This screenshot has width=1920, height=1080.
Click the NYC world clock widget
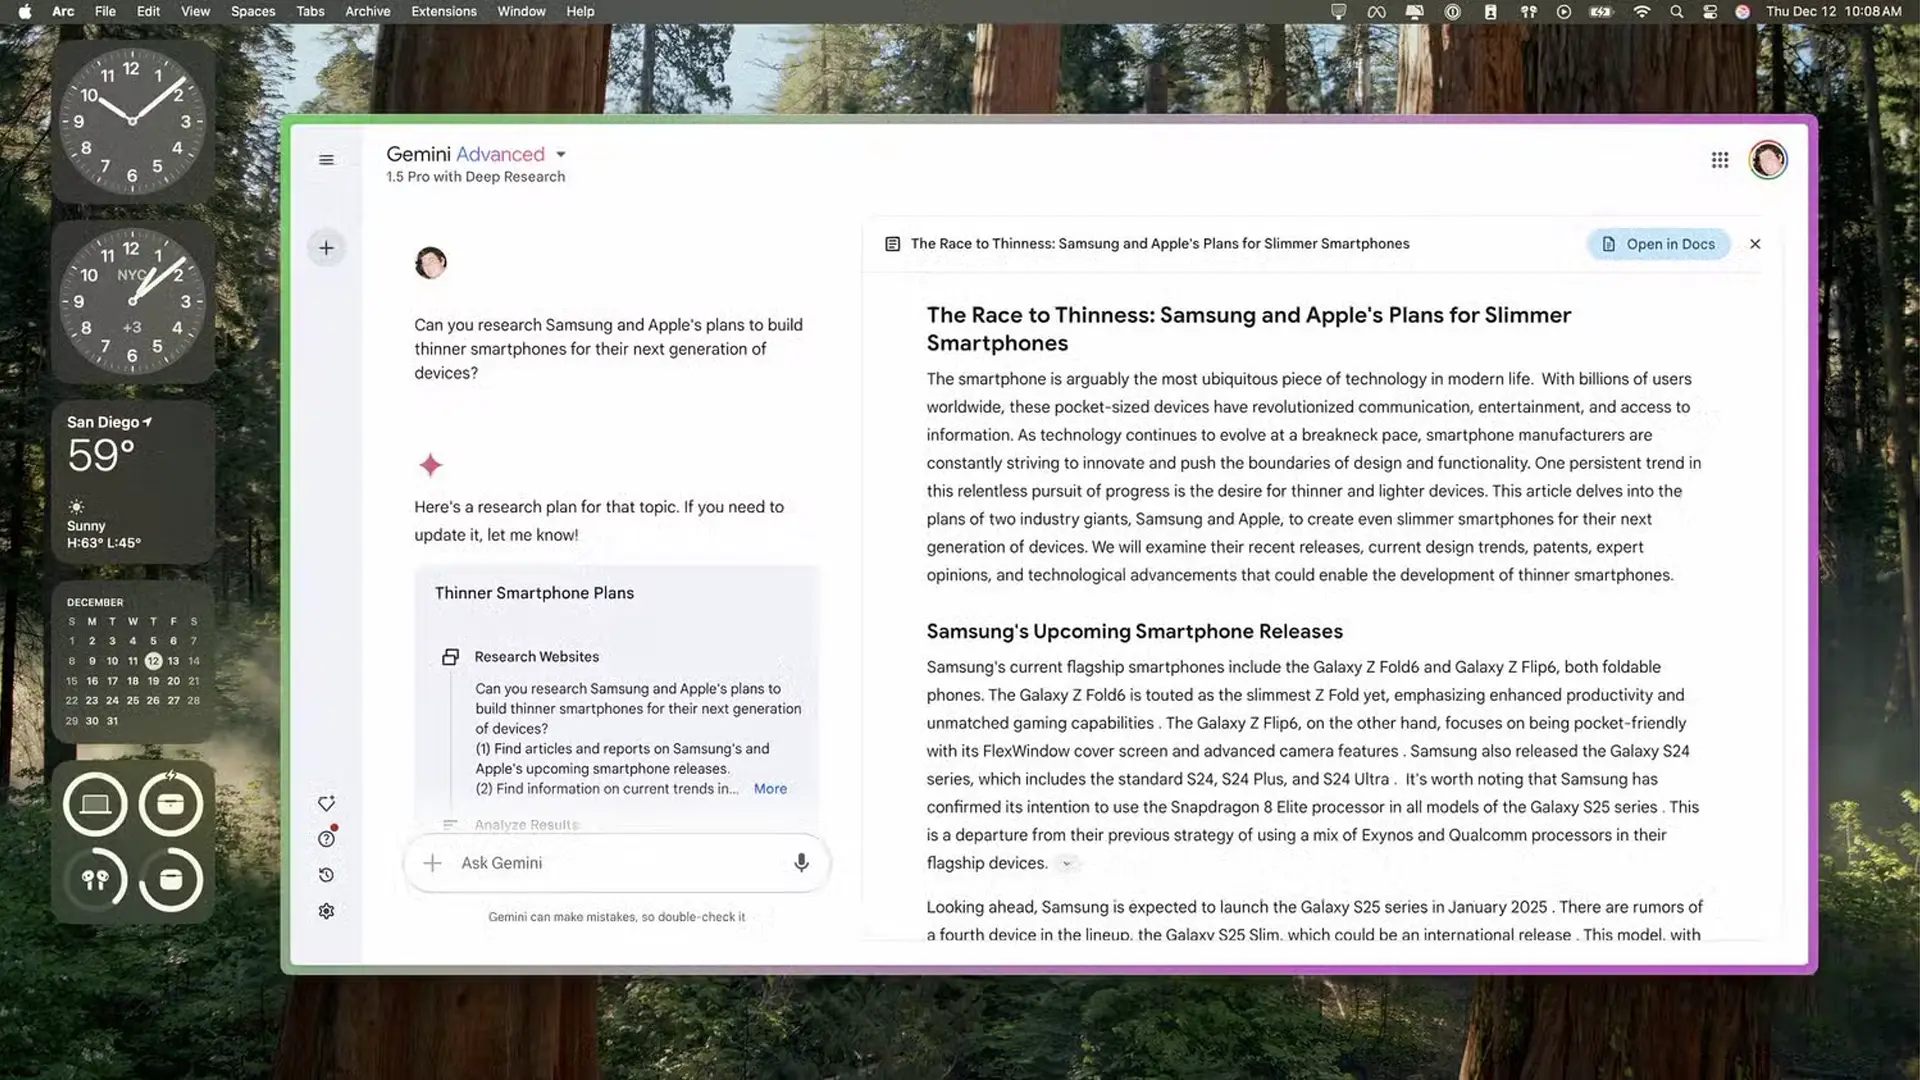point(133,302)
